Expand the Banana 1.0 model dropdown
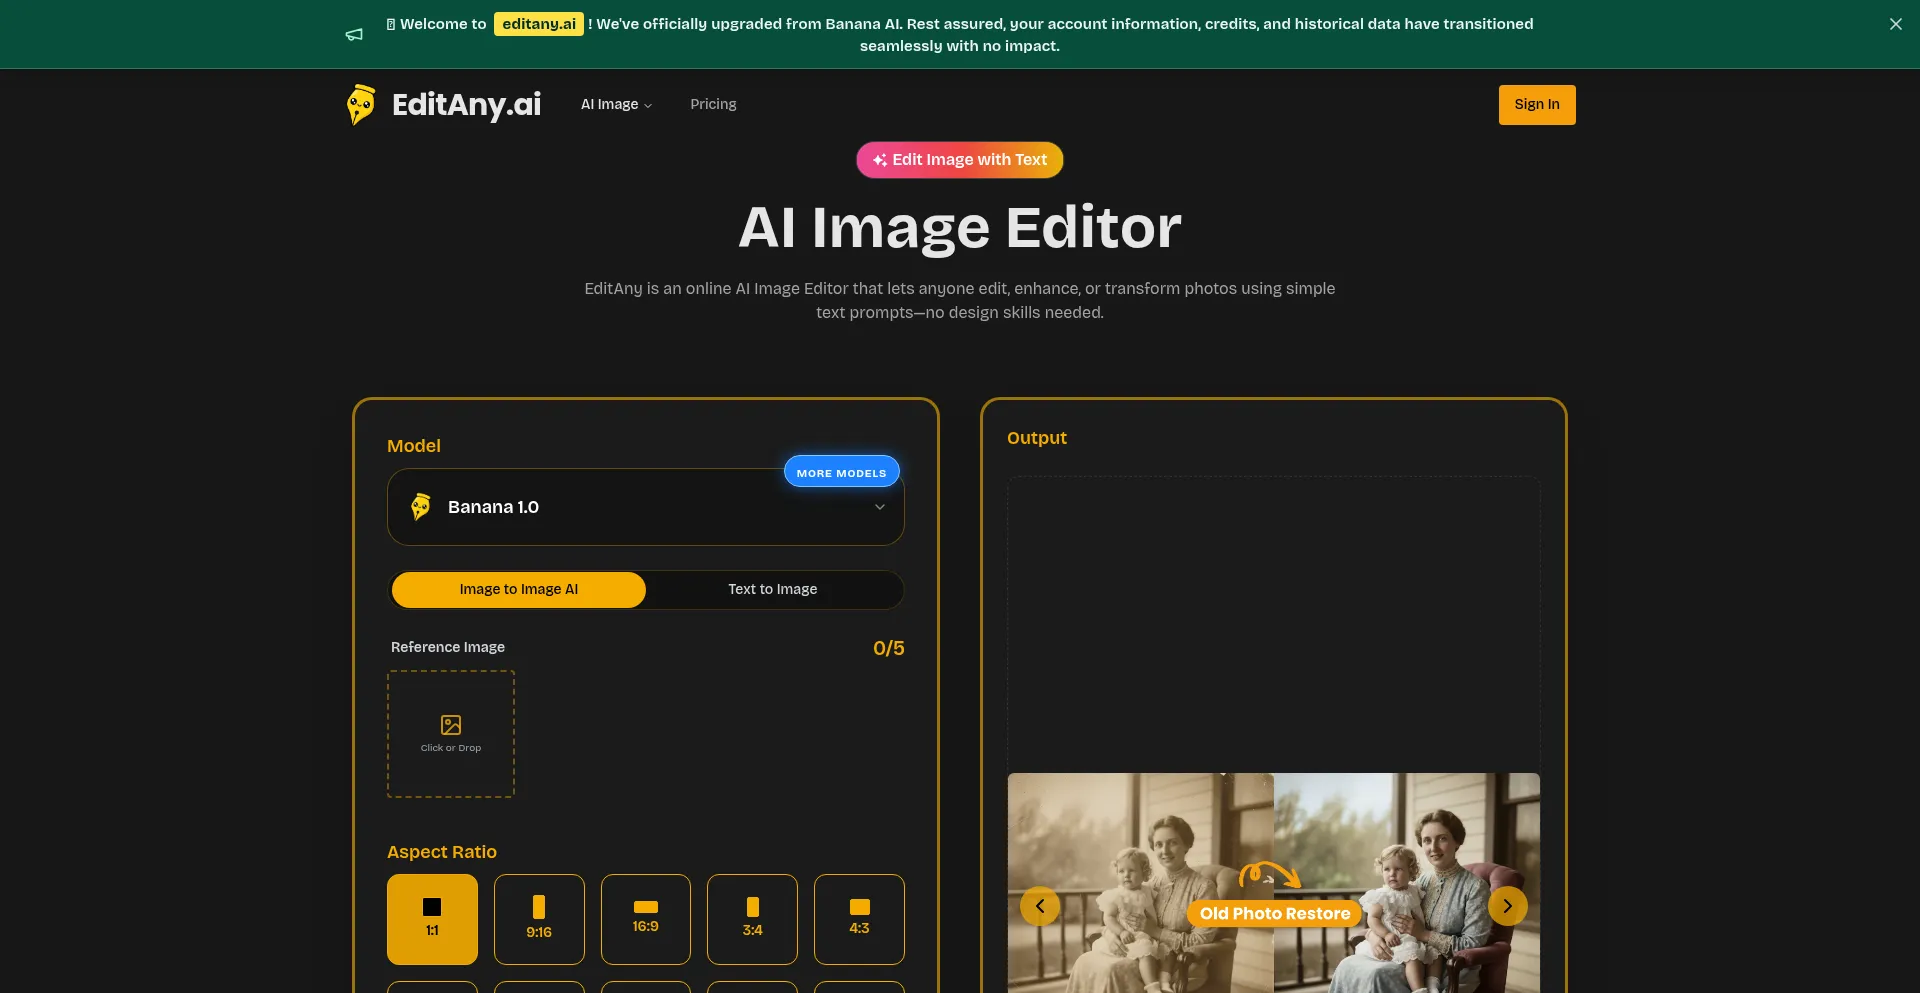This screenshot has width=1920, height=993. pos(646,507)
